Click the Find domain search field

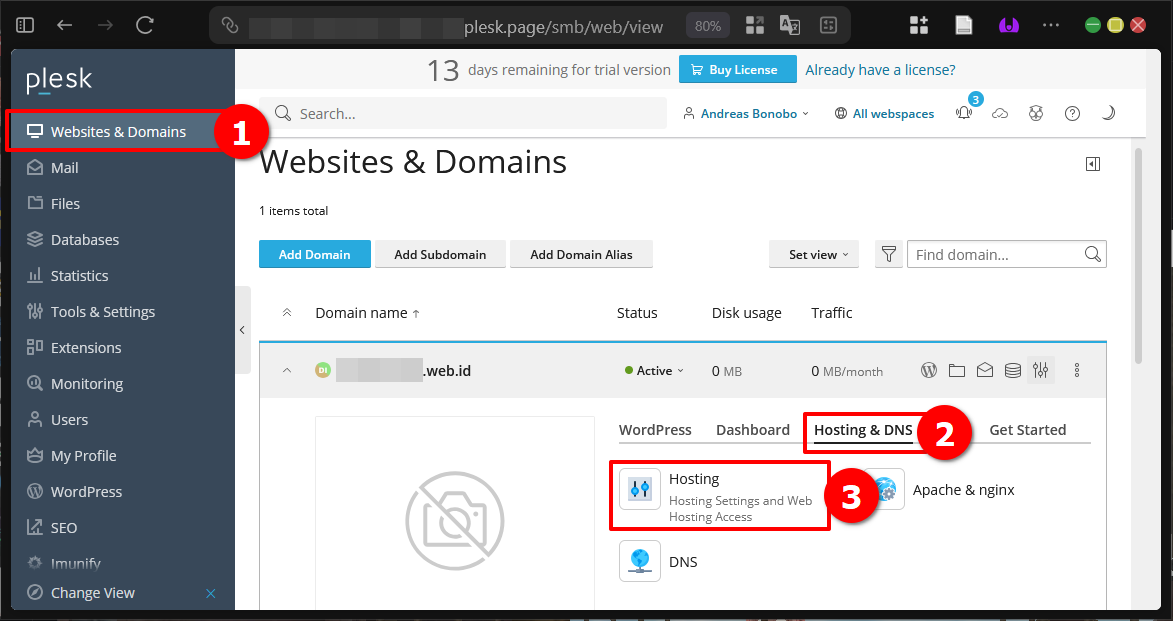(1000, 254)
